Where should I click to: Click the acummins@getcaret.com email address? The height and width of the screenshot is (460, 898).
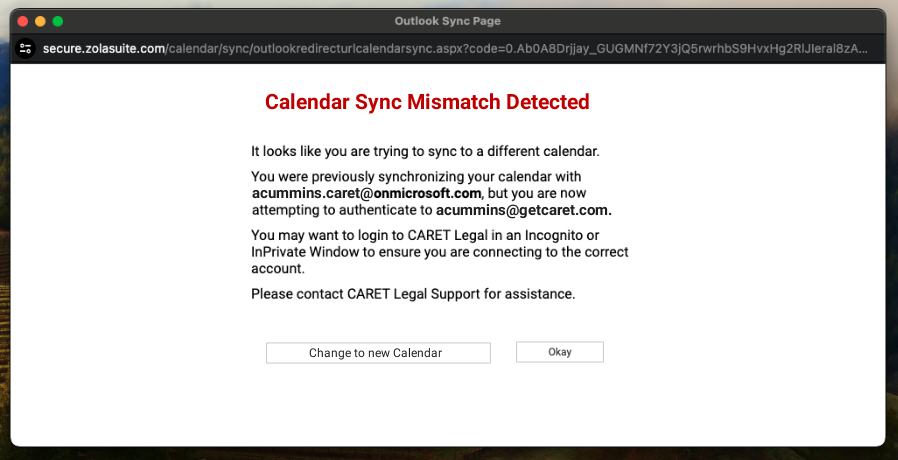coord(523,210)
